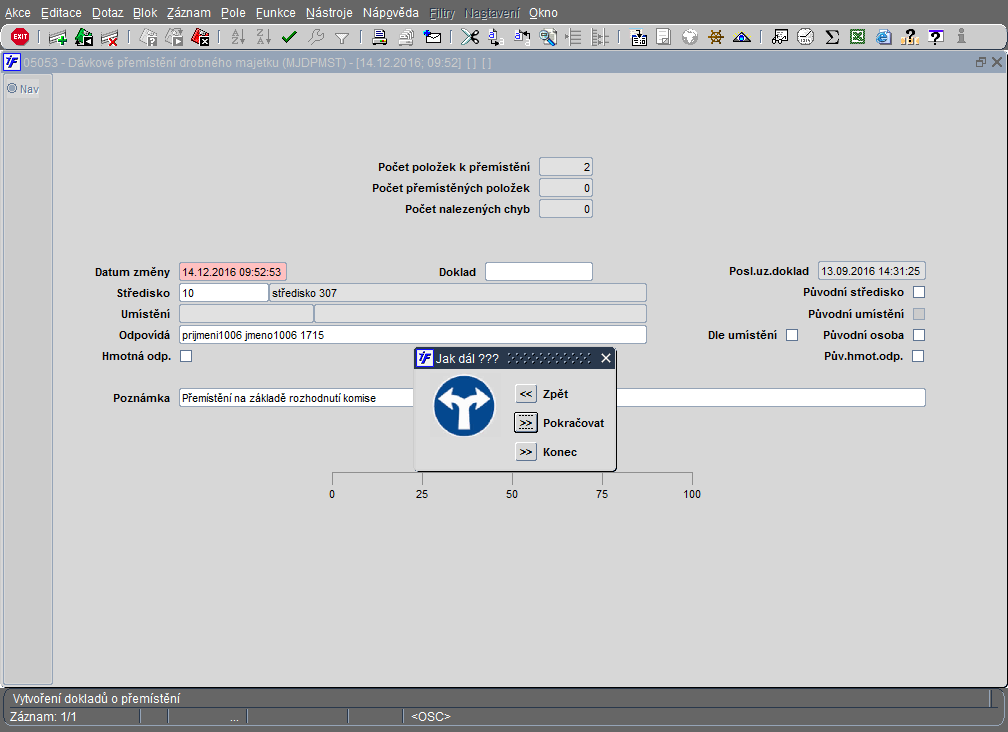Click the question mark help window icon
This screenshot has height=732, width=1008.
tap(936, 37)
